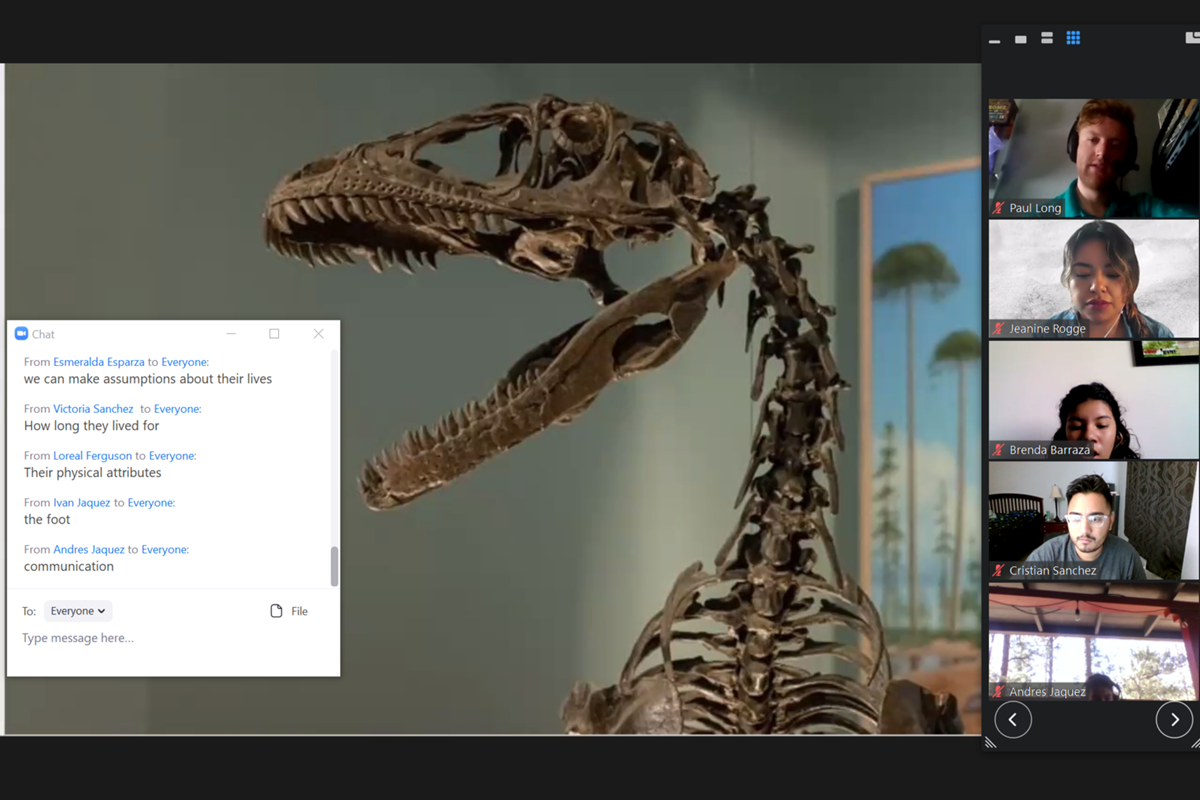
Task: Go to next page of participant videos
Action: pyautogui.click(x=1174, y=720)
